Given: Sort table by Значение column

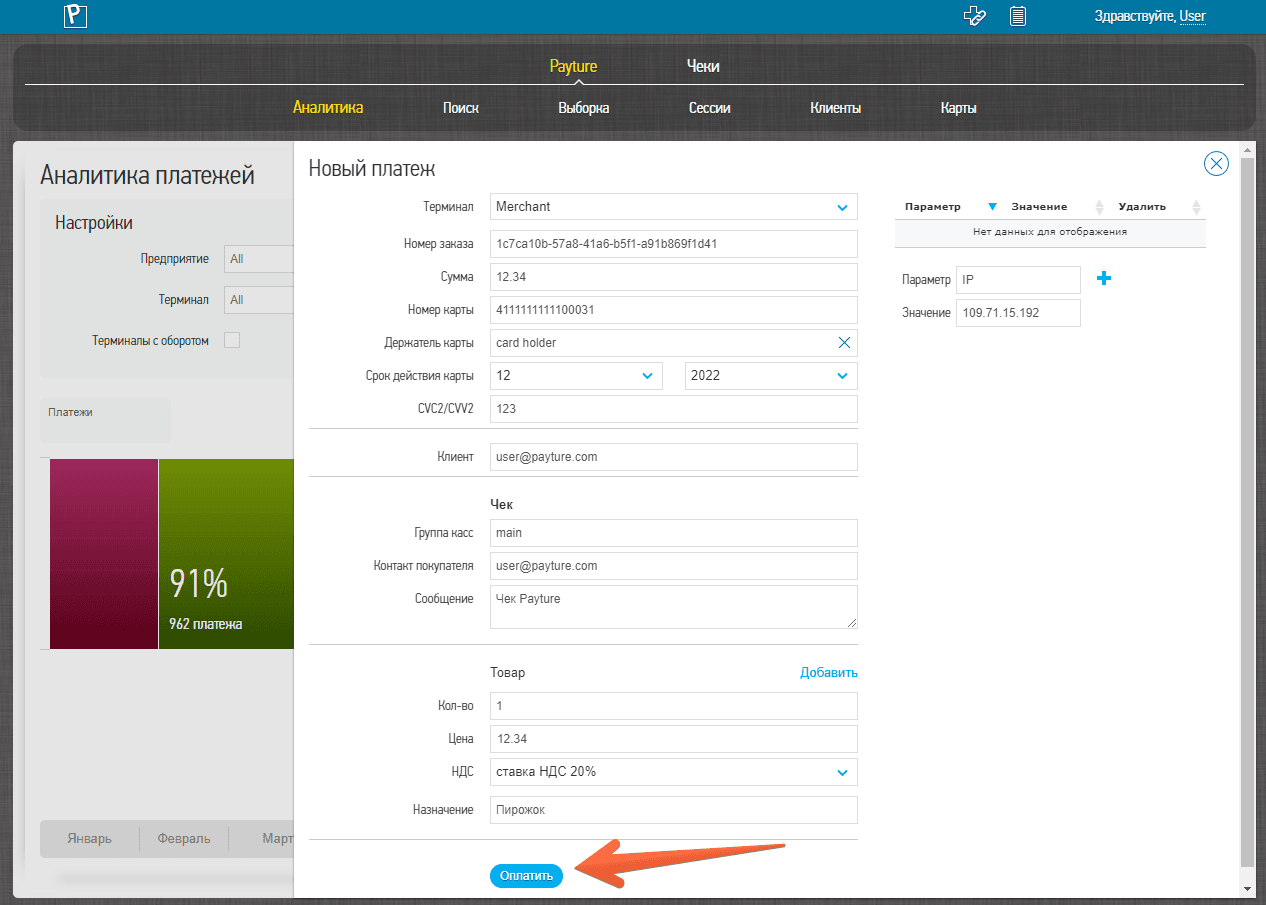Looking at the screenshot, I should pyautogui.click(x=1099, y=207).
